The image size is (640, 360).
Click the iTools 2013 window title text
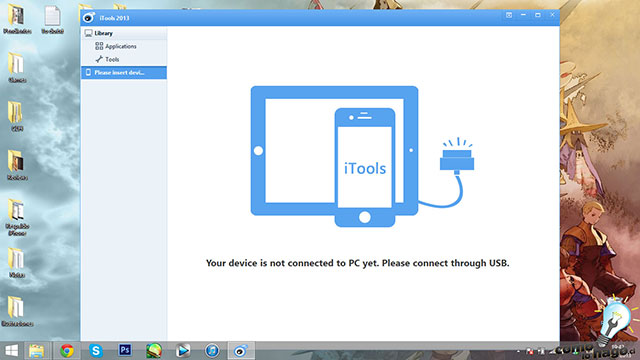point(114,18)
